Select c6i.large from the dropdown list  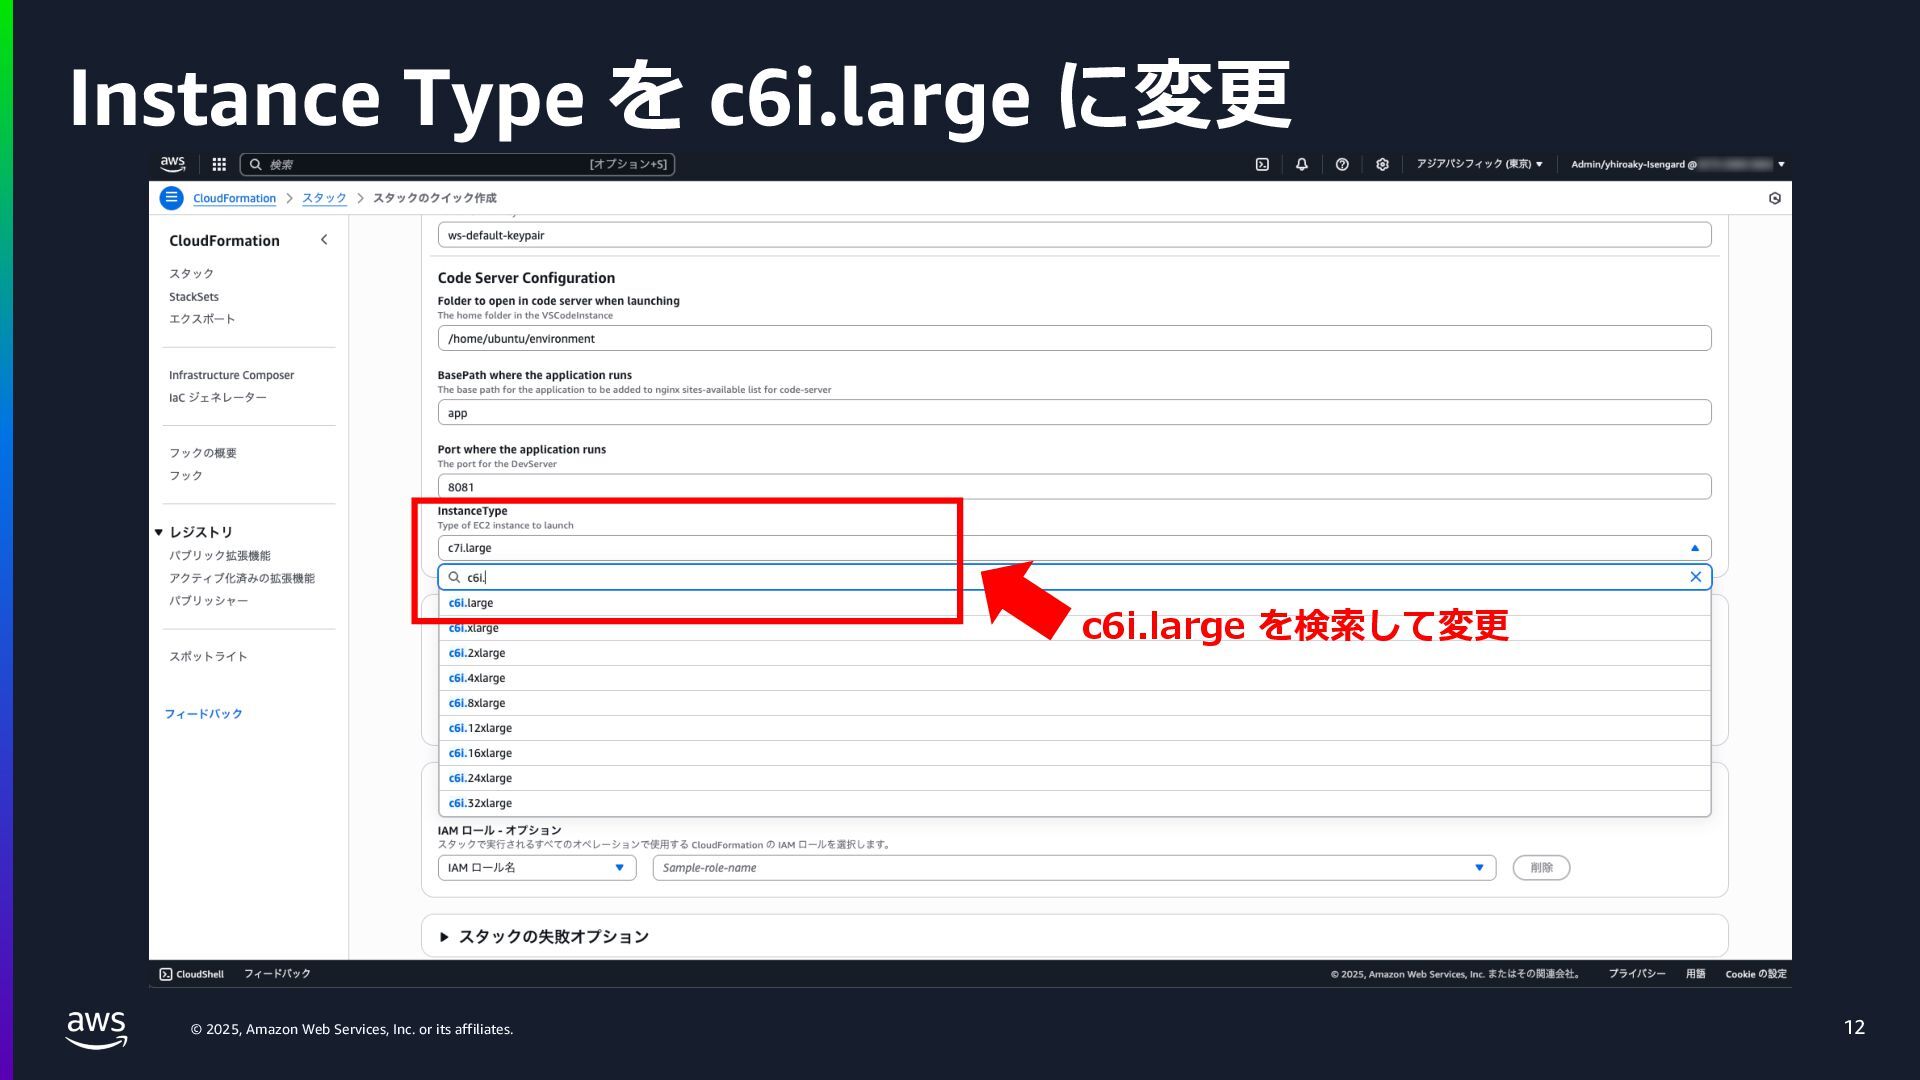[x=472, y=603]
